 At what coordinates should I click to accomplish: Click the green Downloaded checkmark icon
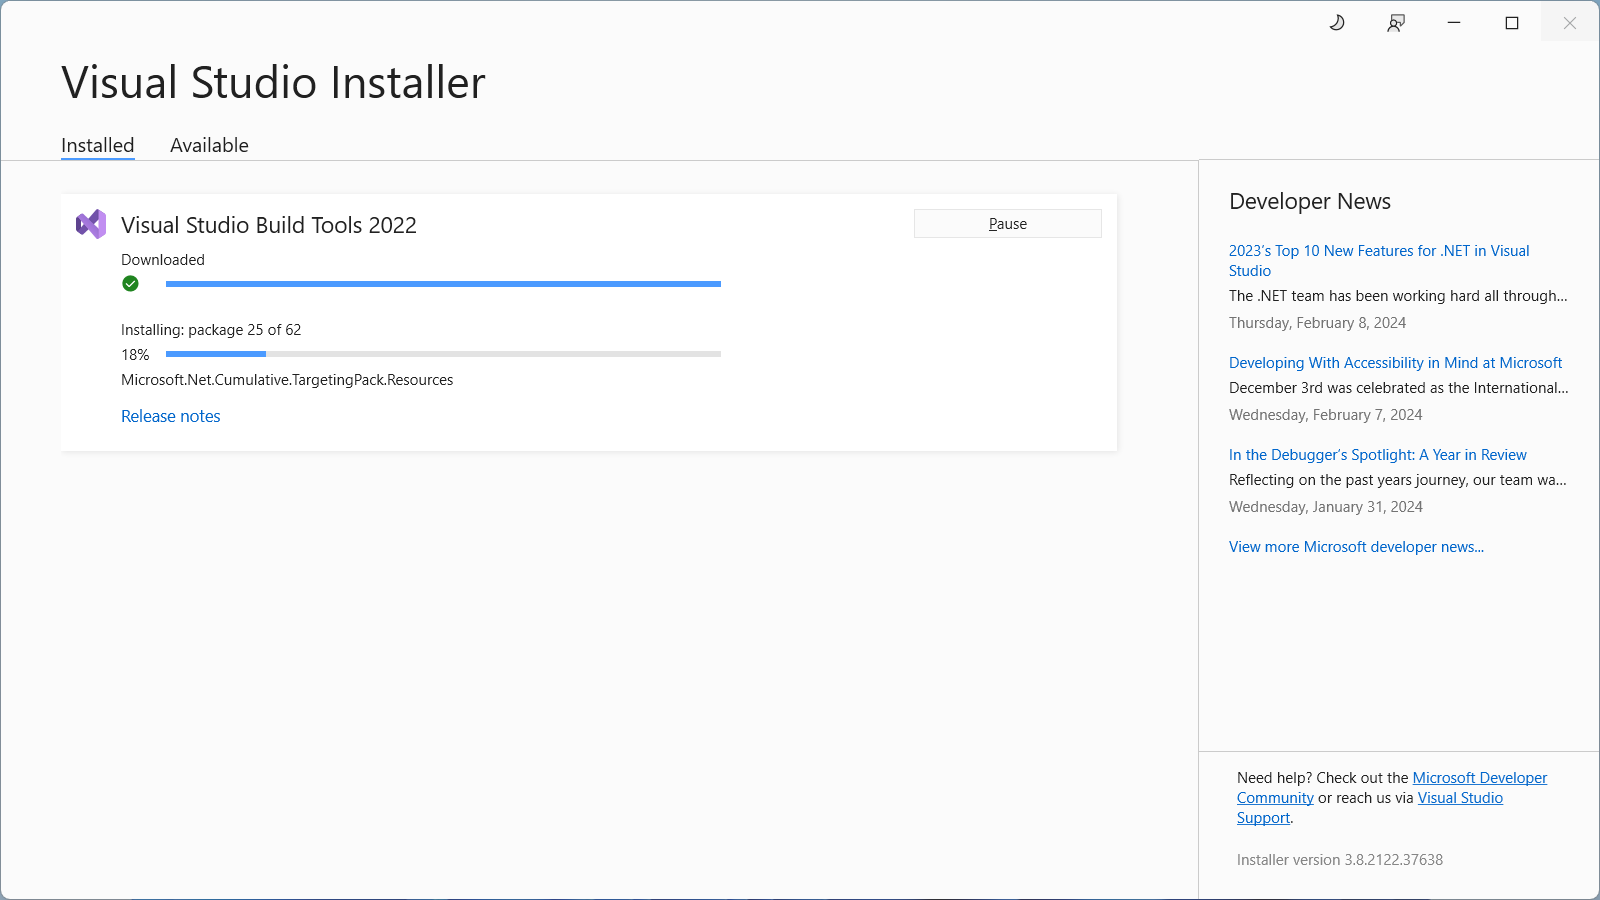click(131, 284)
